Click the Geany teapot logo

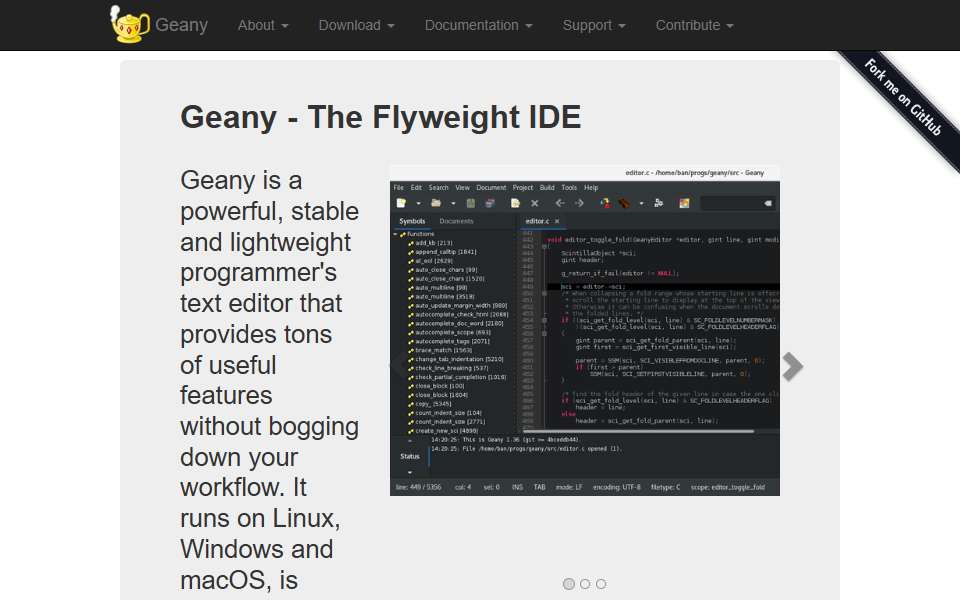tap(130, 24)
